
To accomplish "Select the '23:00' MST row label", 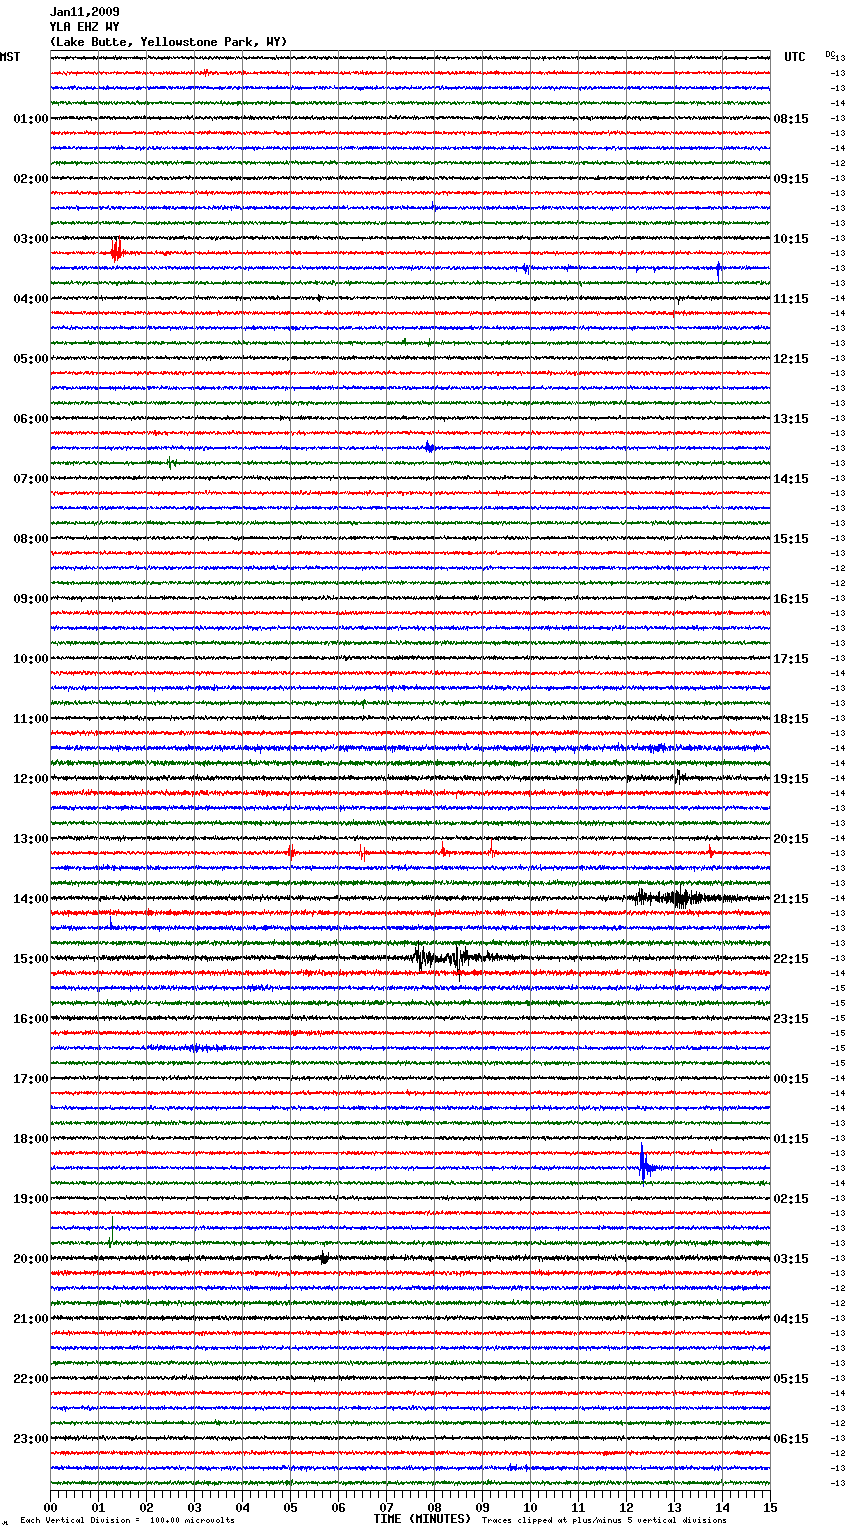I will click(30, 1439).
